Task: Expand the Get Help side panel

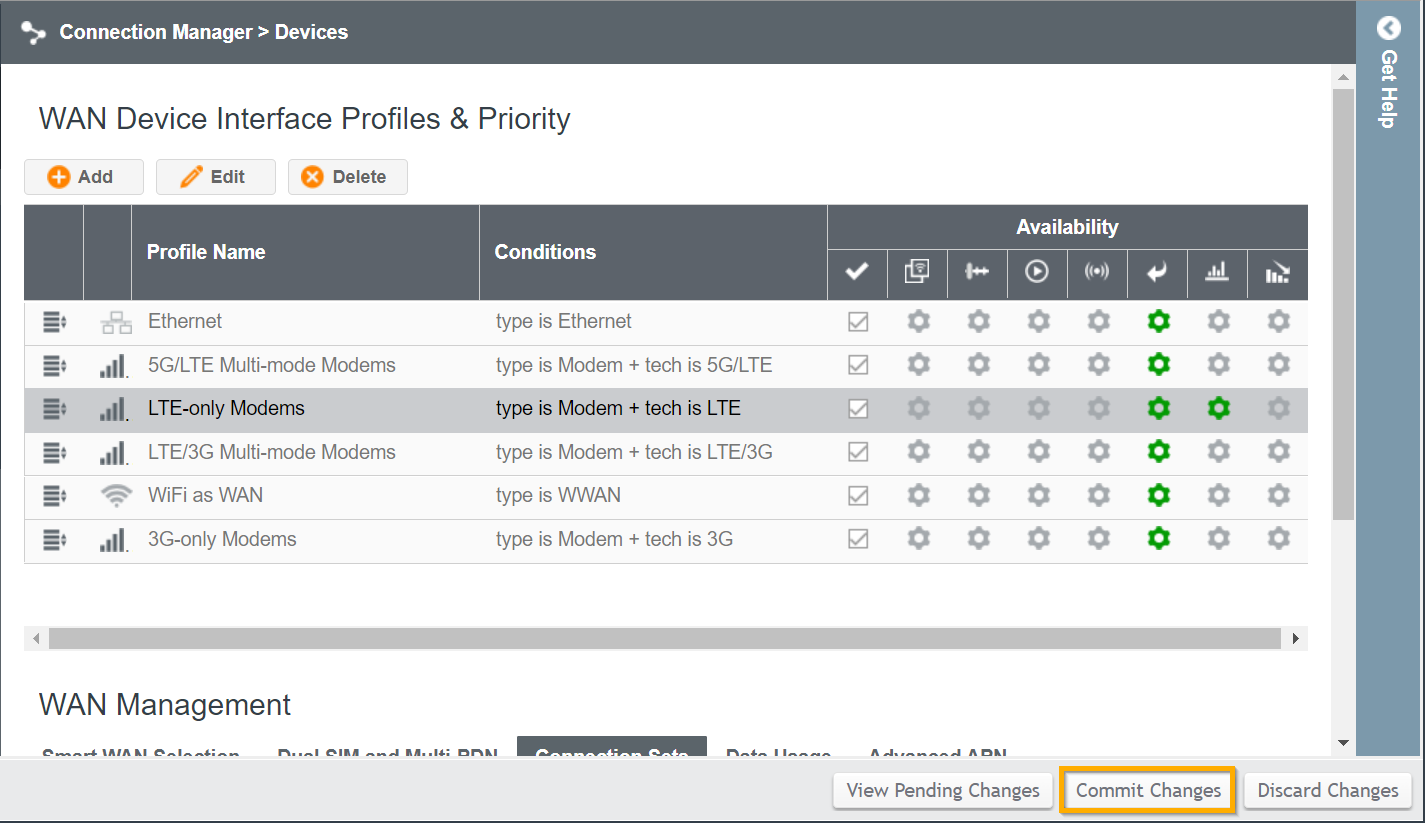Action: 1389,28
